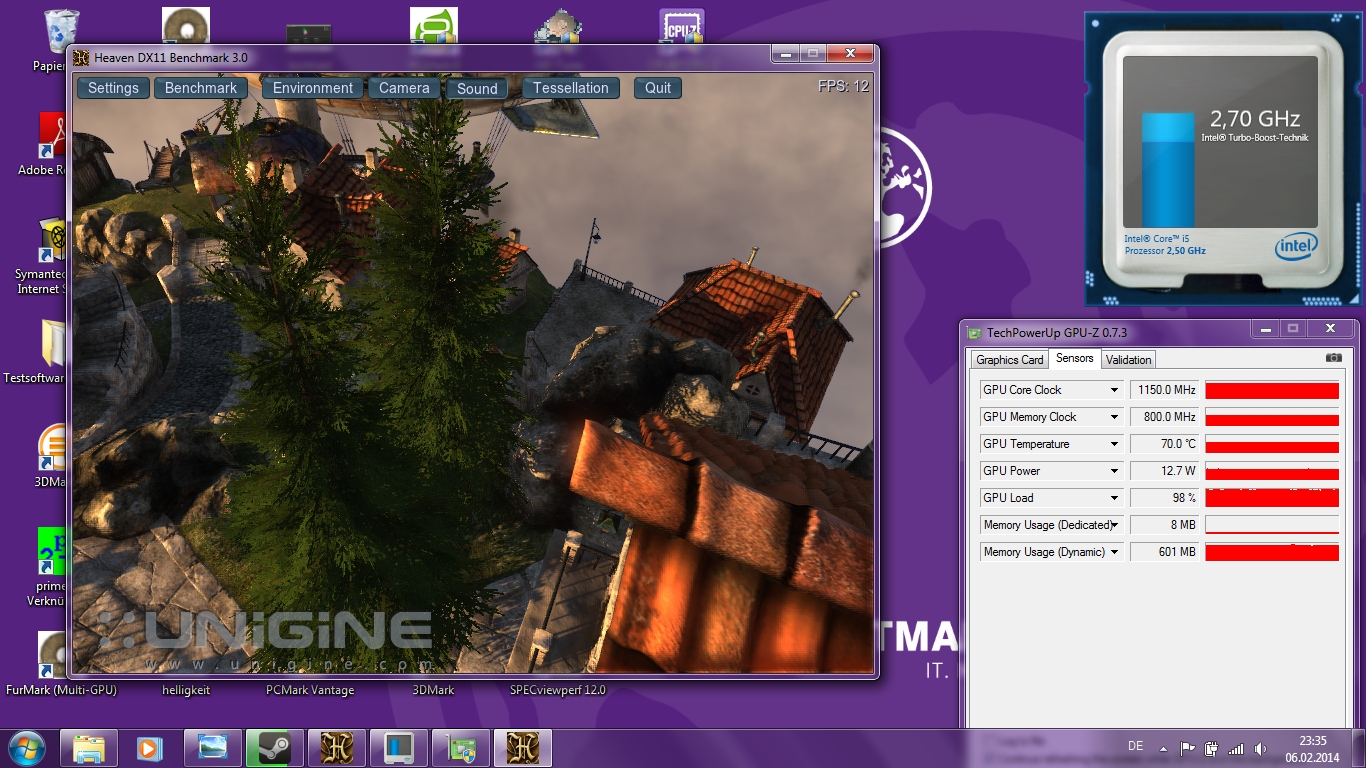Open the PCMark Vantage desktop shortcut label
The width and height of the screenshot is (1366, 768).
(x=310, y=690)
